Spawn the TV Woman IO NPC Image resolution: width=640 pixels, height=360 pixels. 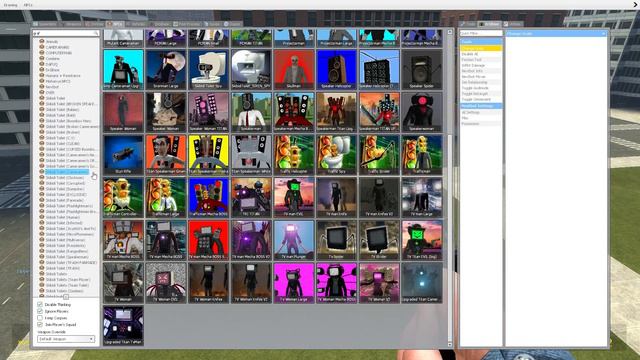pyautogui.click(x=379, y=282)
